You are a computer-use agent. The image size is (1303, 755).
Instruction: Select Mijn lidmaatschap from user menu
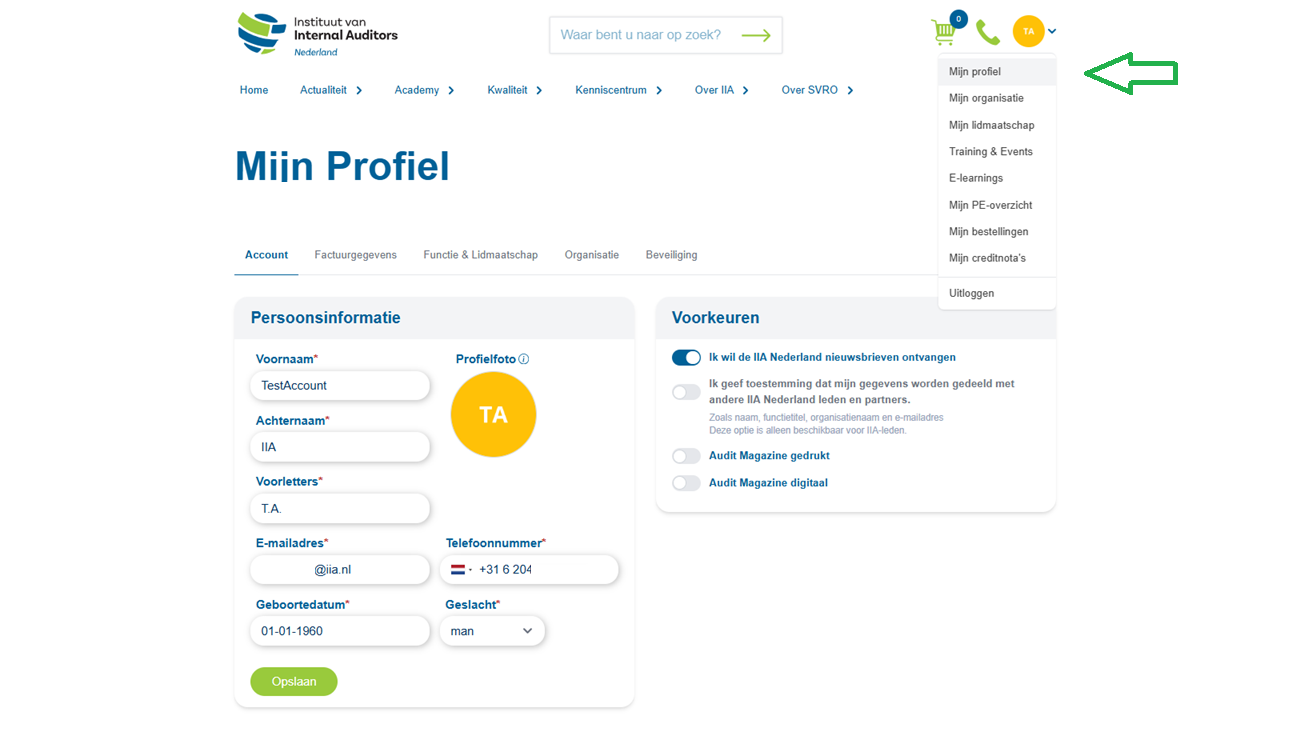pos(991,125)
